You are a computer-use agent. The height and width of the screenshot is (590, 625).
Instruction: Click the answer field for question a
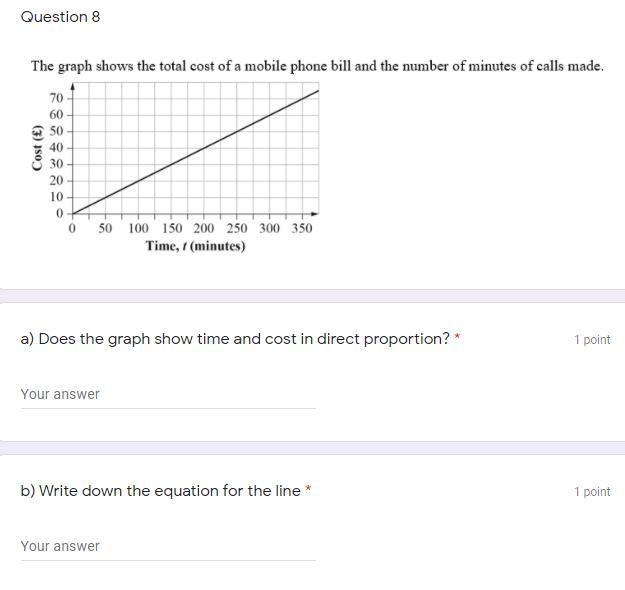pos(168,394)
